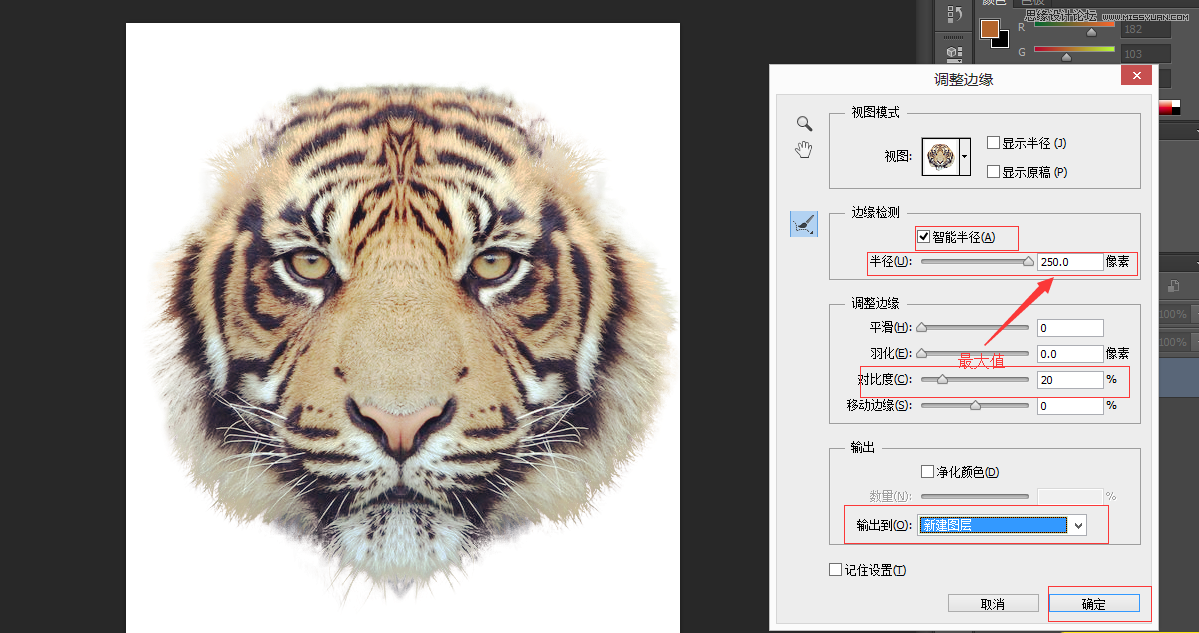Click the 取消 button
This screenshot has width=1199, height=633.
[993, 603]
